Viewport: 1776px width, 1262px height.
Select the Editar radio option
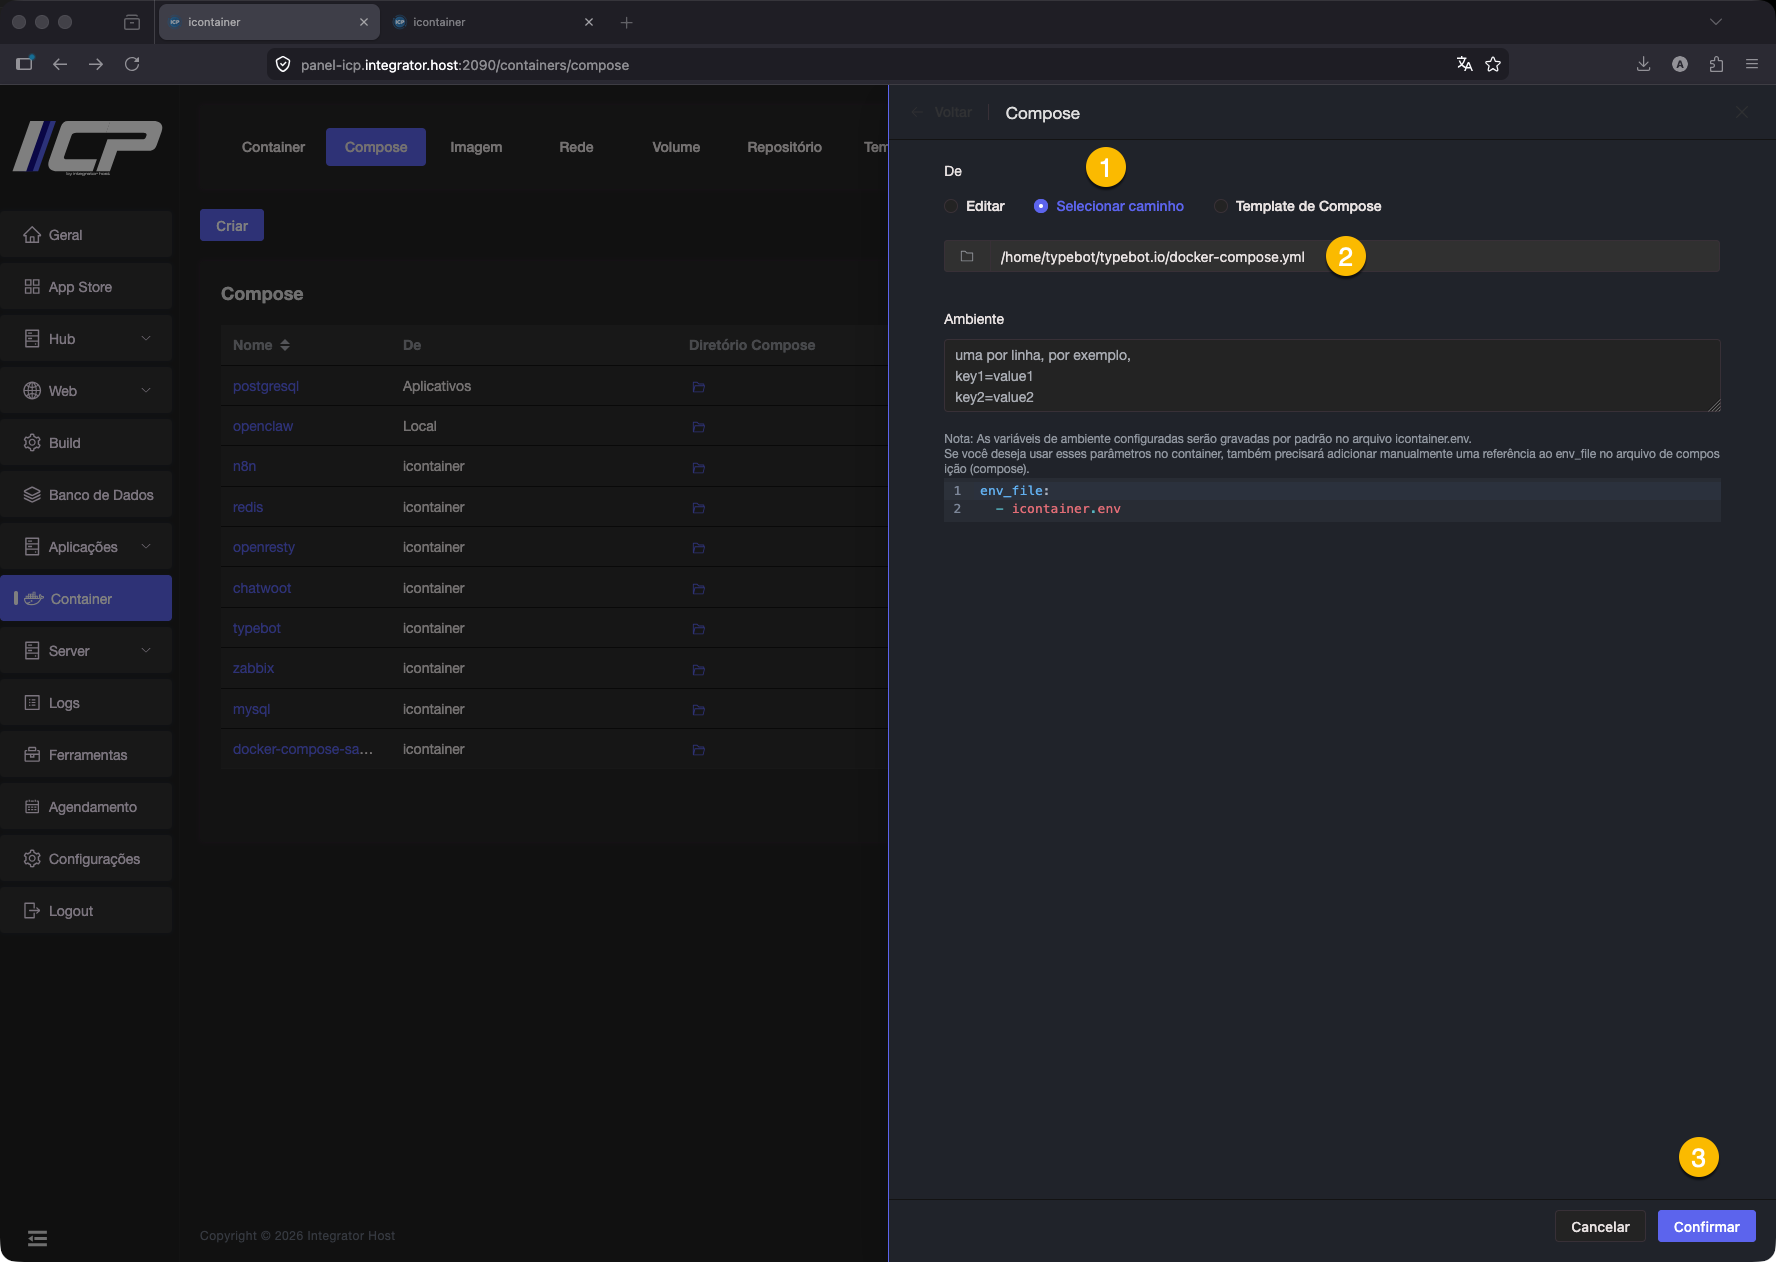coord(951,206)
